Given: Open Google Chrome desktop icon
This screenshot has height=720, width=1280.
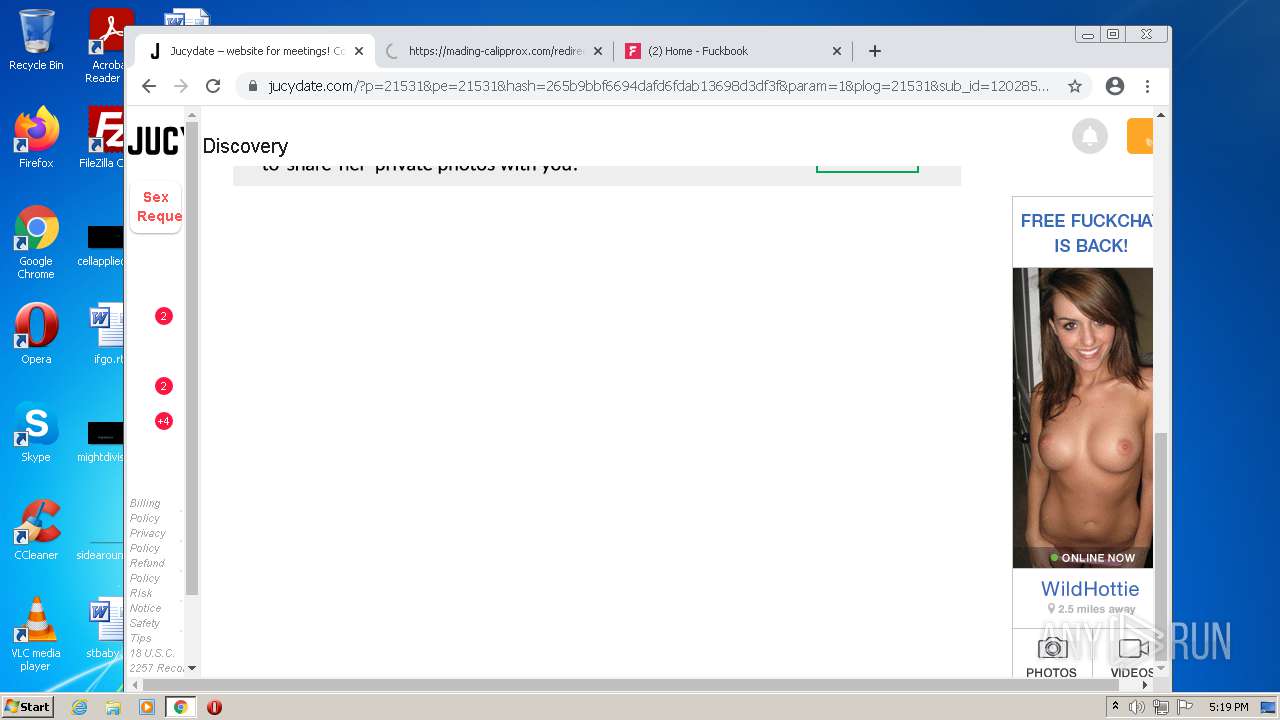Looking at the screenshot, I should click(x=36, y=242).
